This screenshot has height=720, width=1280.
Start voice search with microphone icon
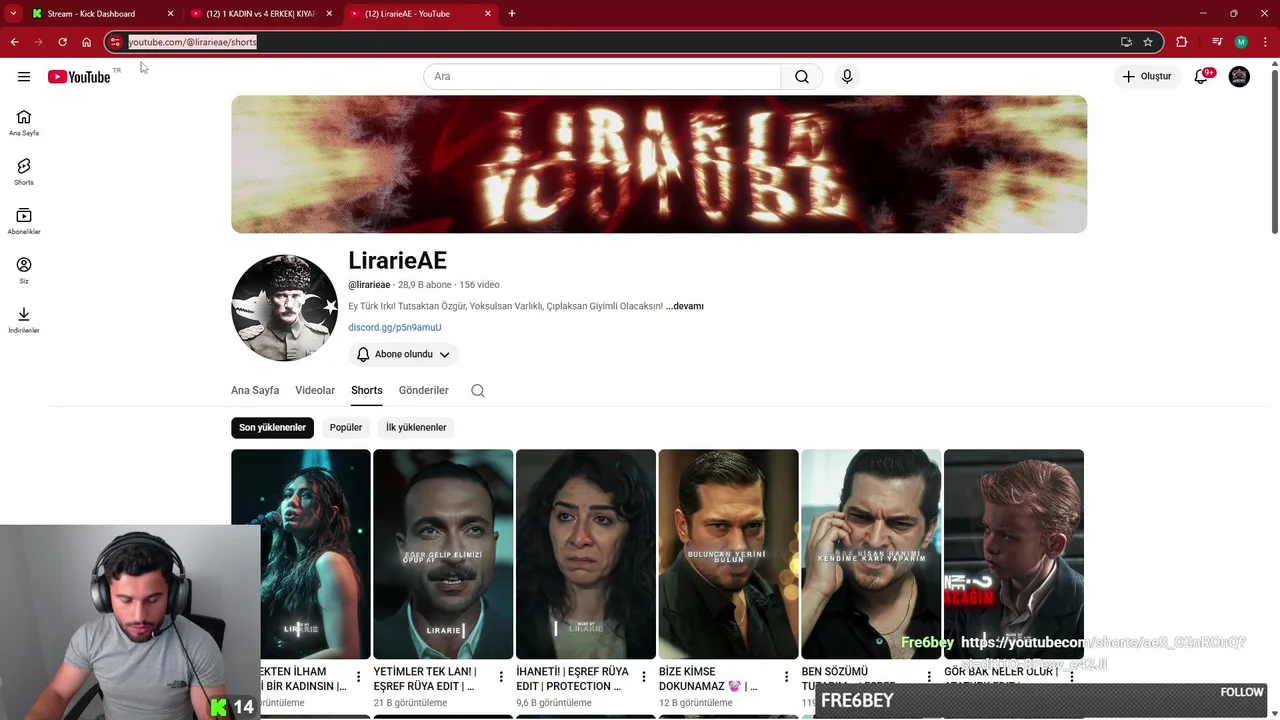[847, 77]
